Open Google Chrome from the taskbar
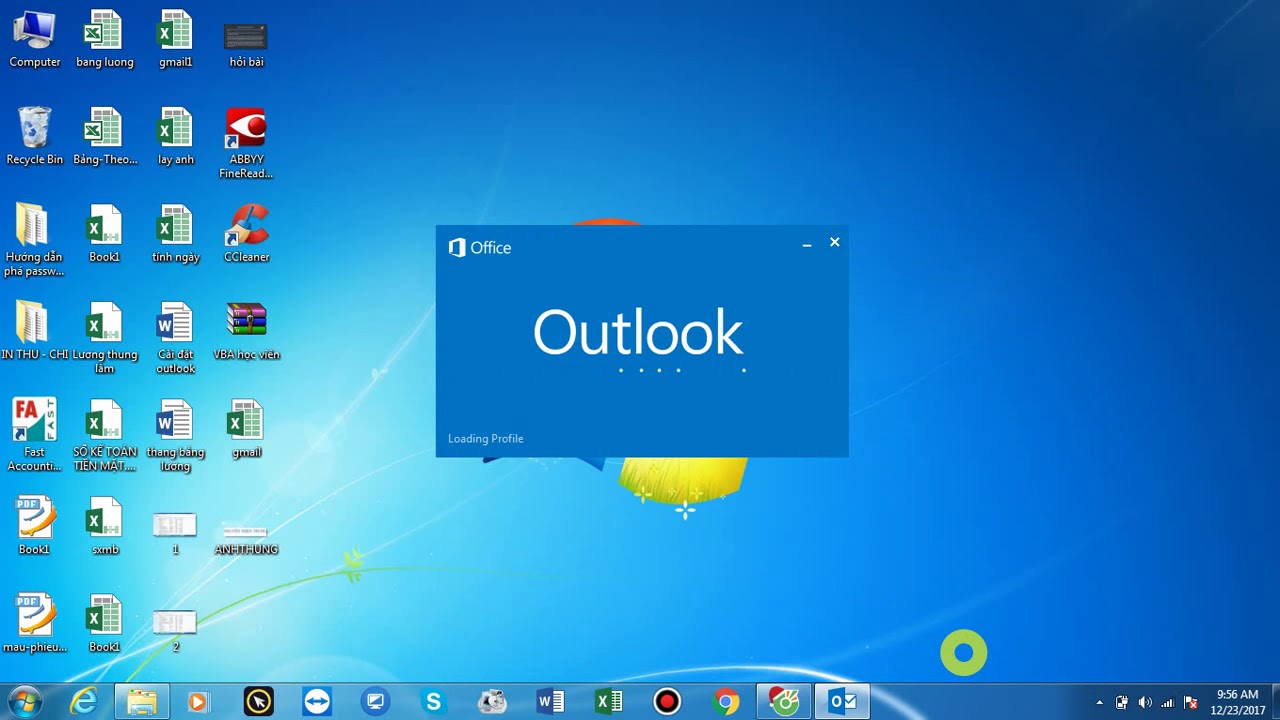 [x=726, y=702]
